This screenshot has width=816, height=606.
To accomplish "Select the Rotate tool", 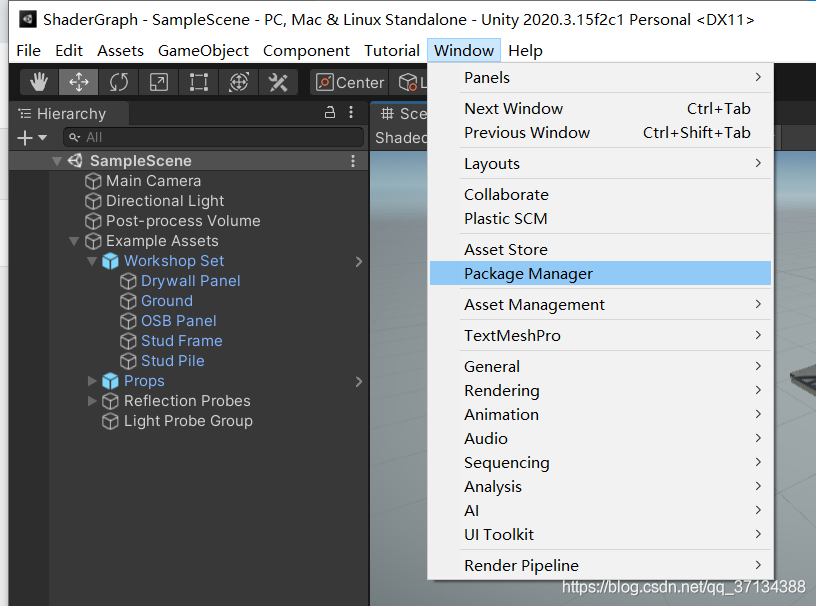I will pos(119,82).
